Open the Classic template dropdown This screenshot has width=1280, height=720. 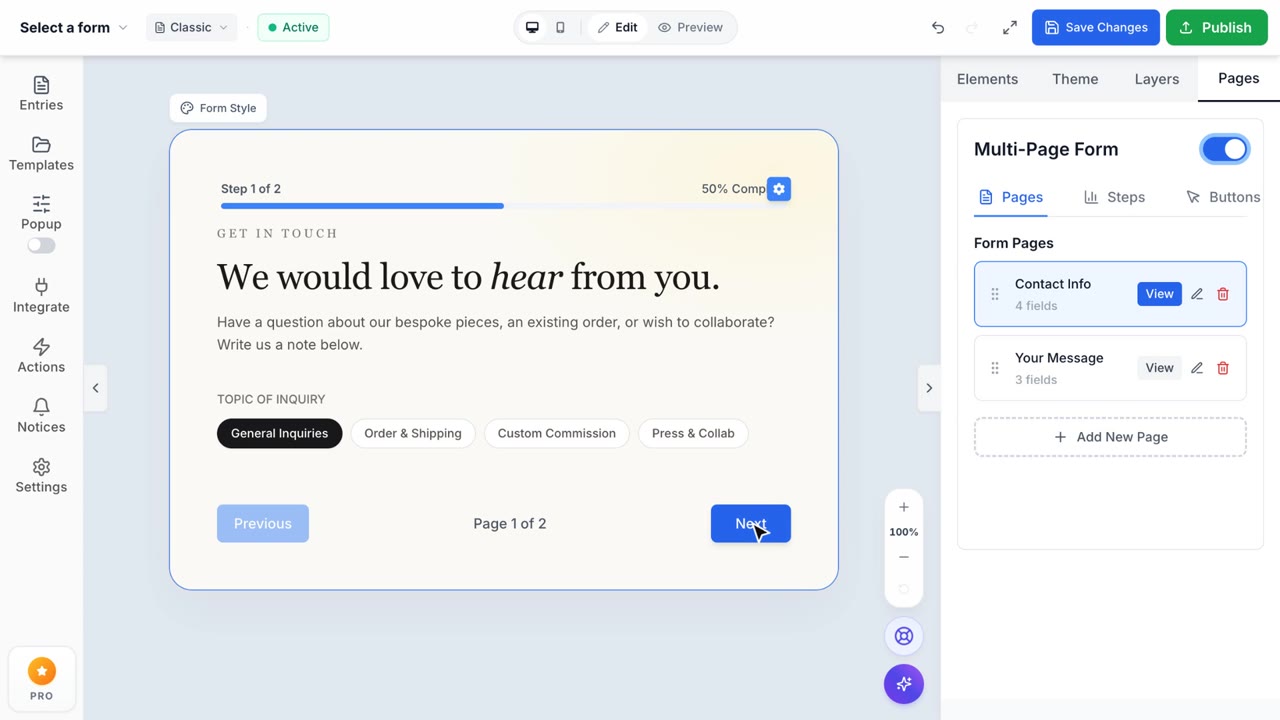(x=191, y=28)
